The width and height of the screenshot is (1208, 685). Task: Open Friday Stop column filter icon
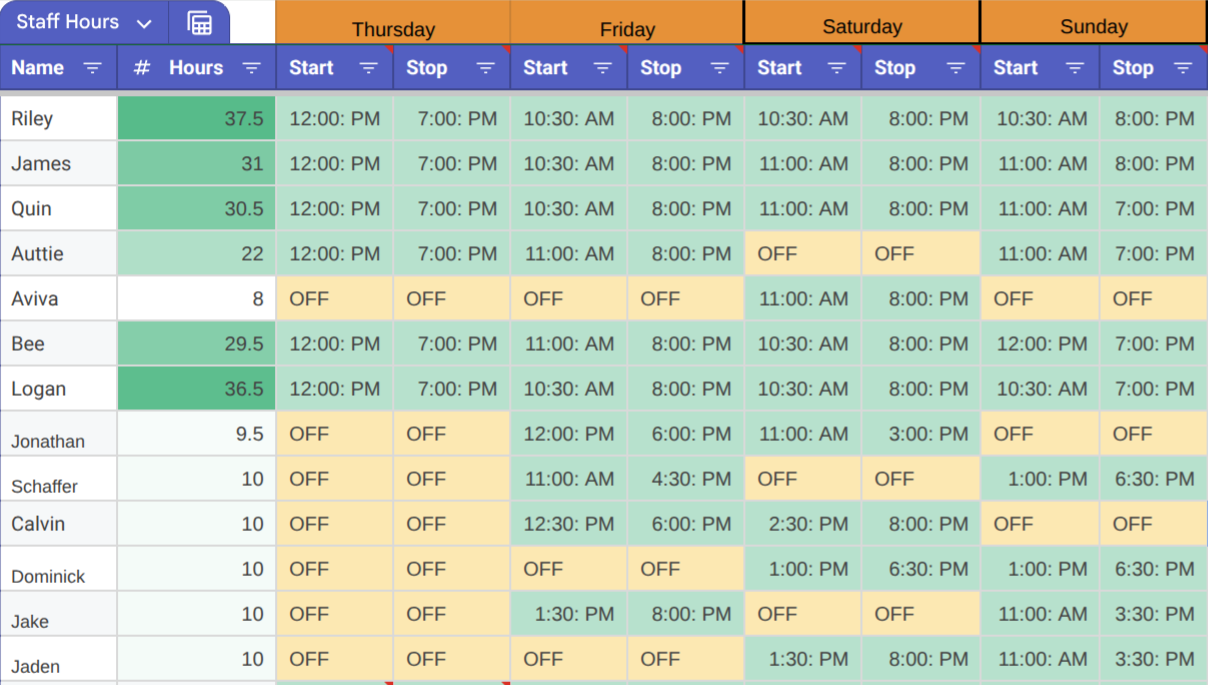[x=720, y=68]
